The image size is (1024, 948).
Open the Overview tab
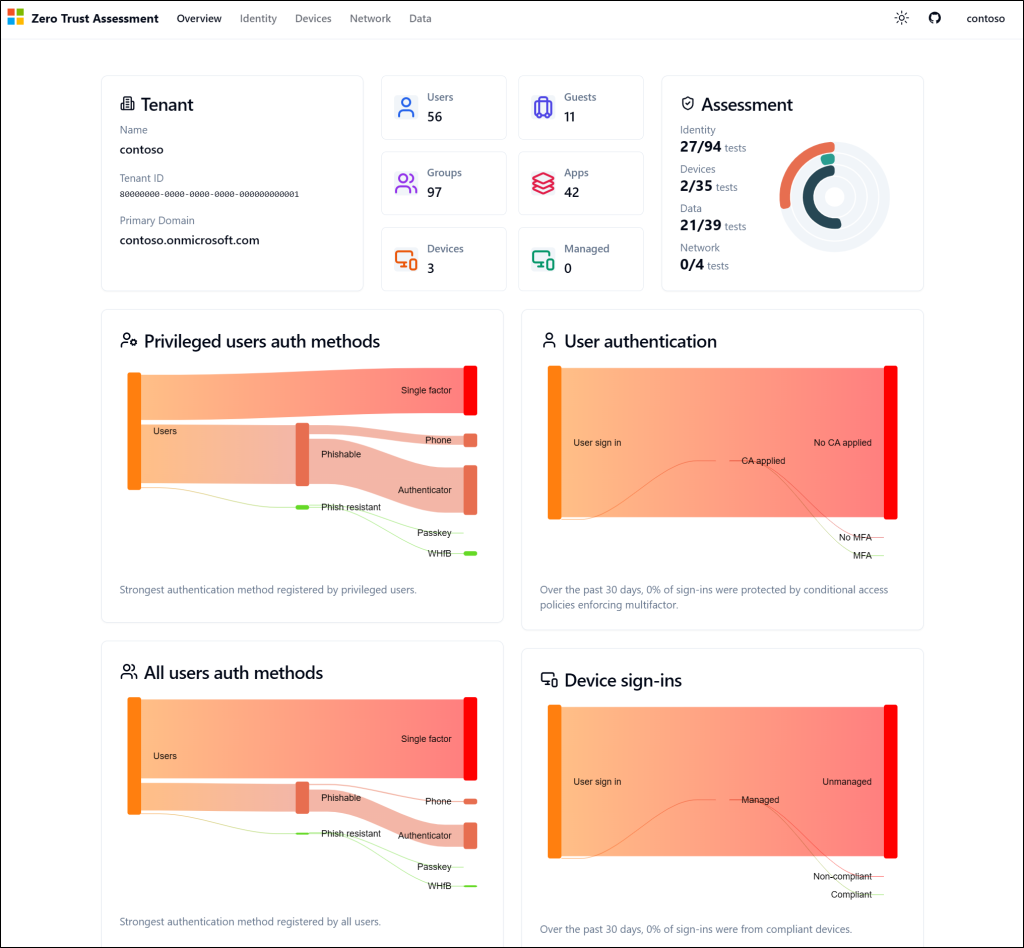[199, 18]
